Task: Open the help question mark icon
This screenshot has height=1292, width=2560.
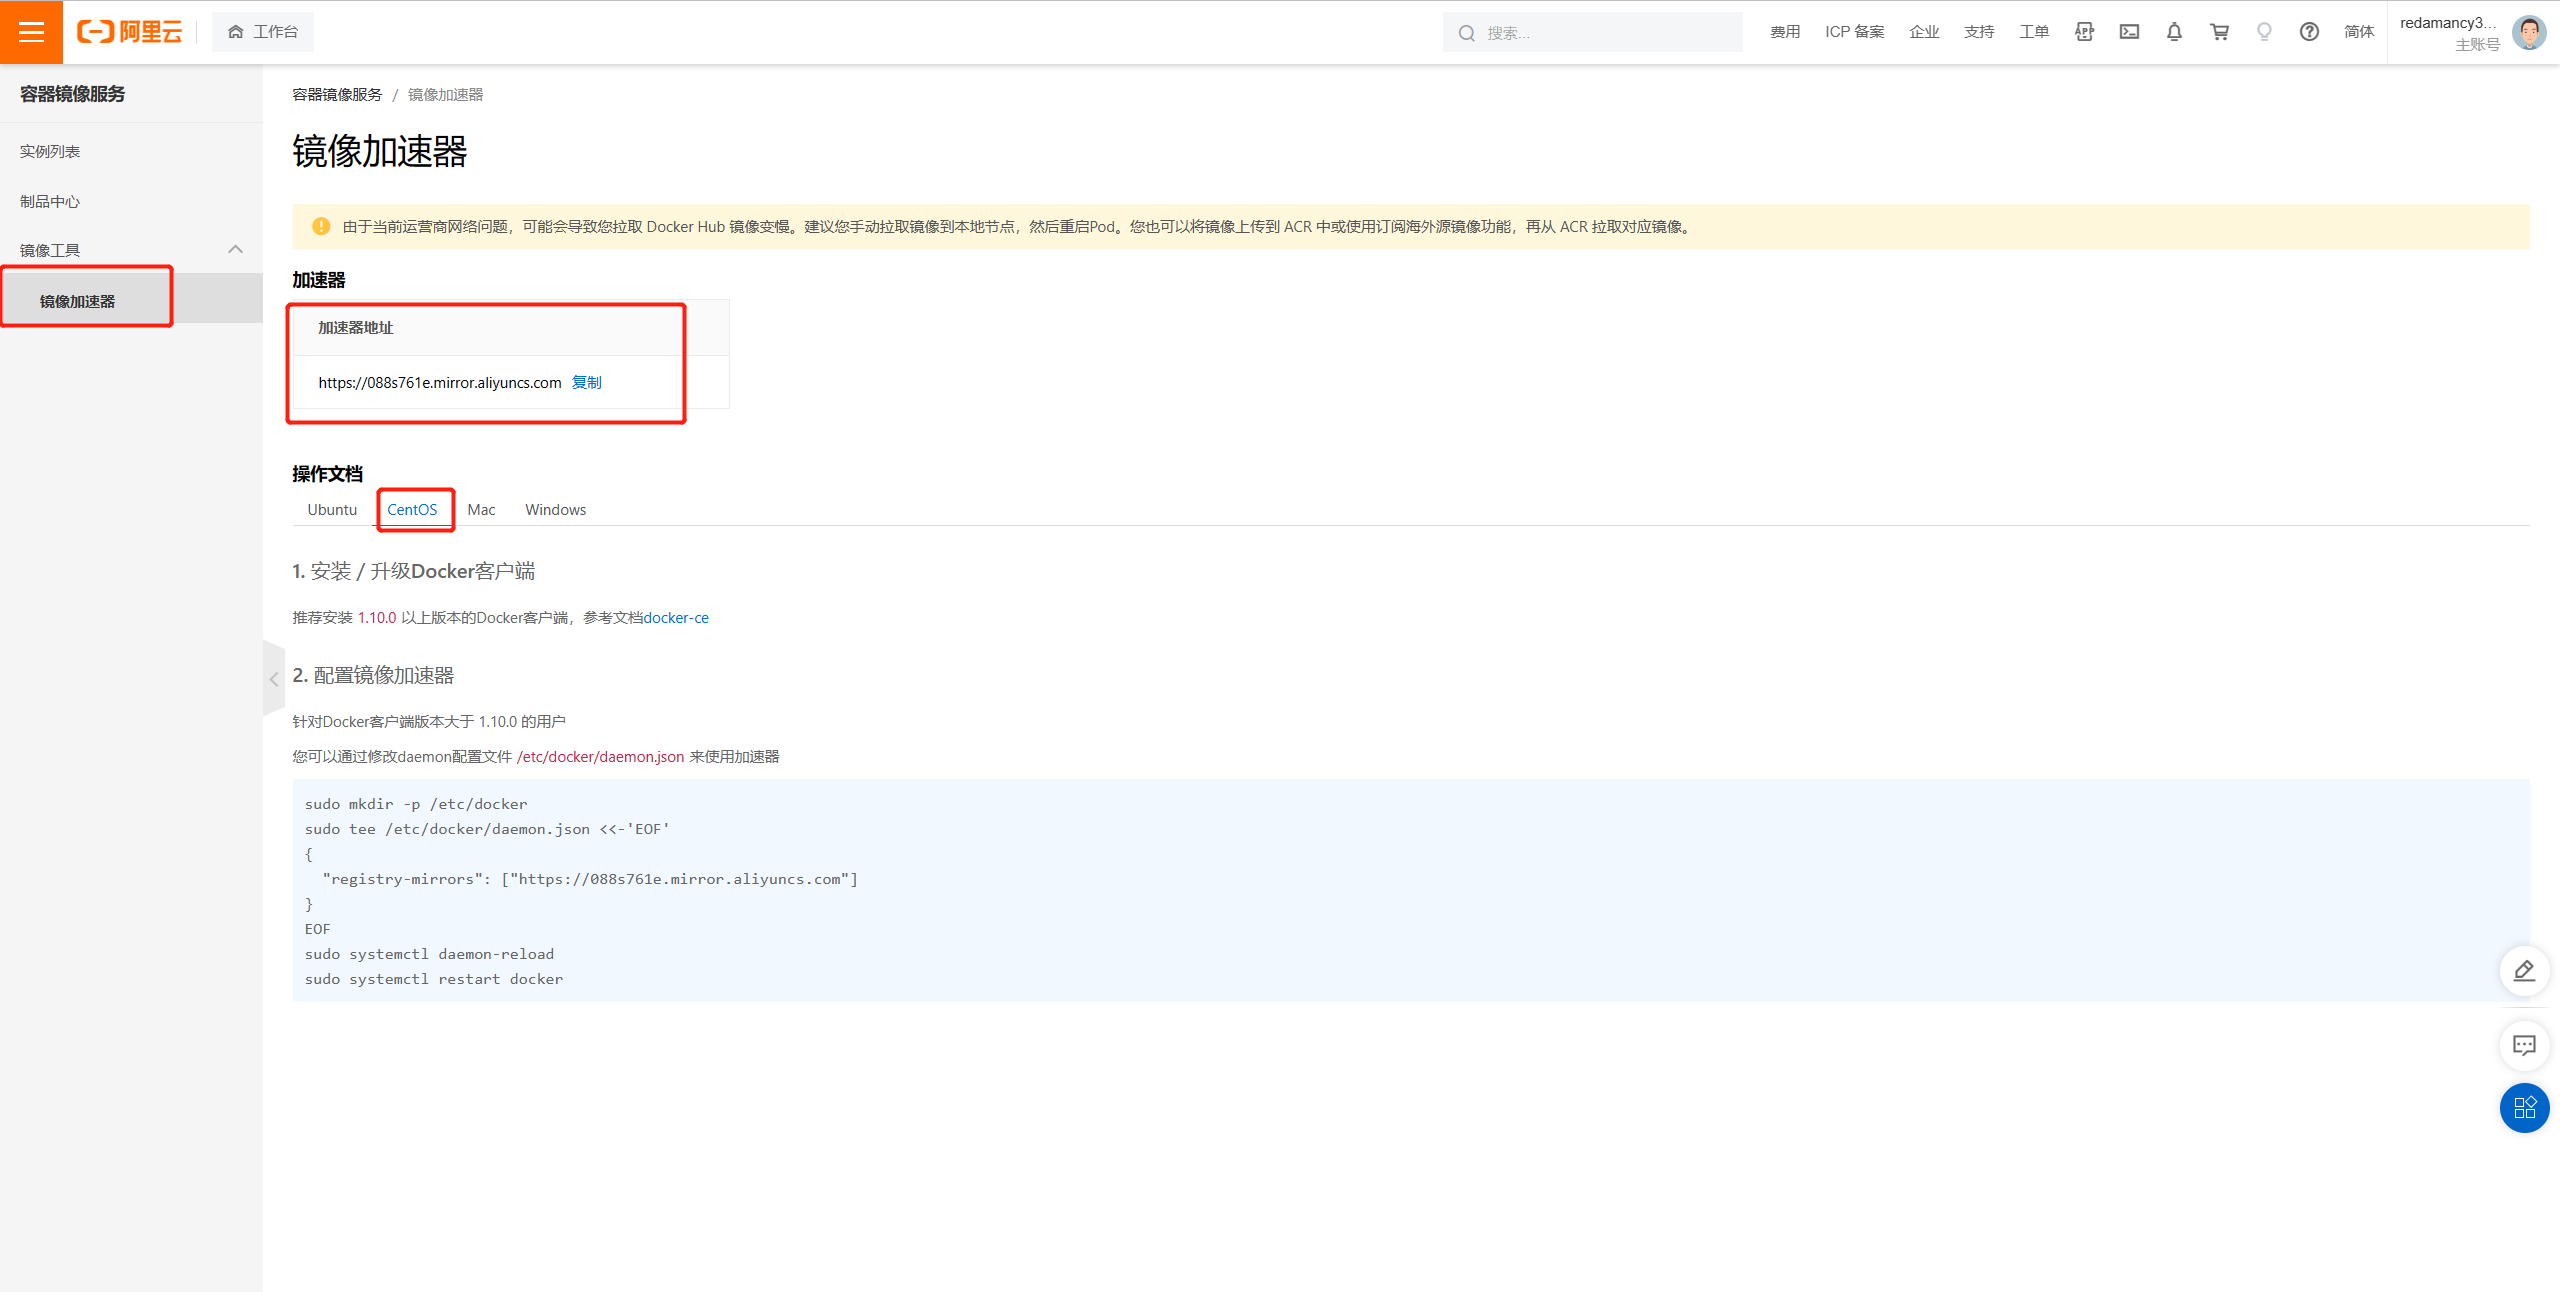Action: point(2309,32)
